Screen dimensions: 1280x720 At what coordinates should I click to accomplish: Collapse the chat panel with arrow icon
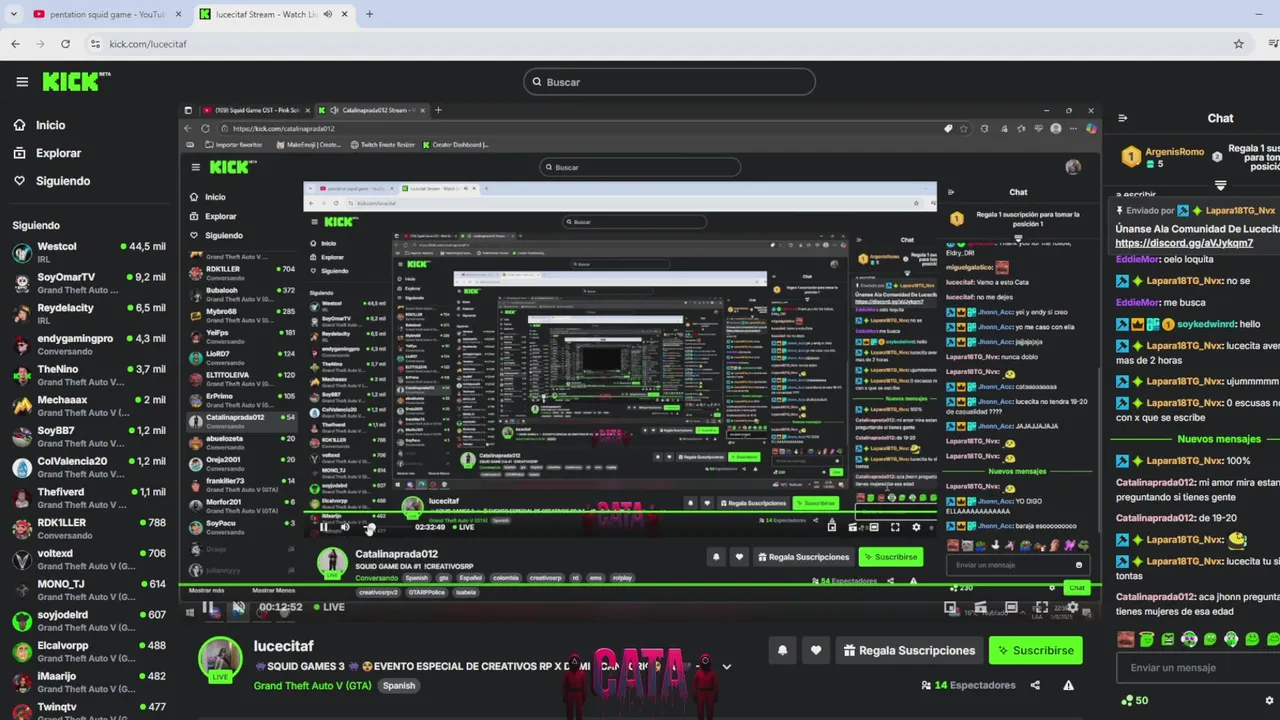[x=1122, y=118]
